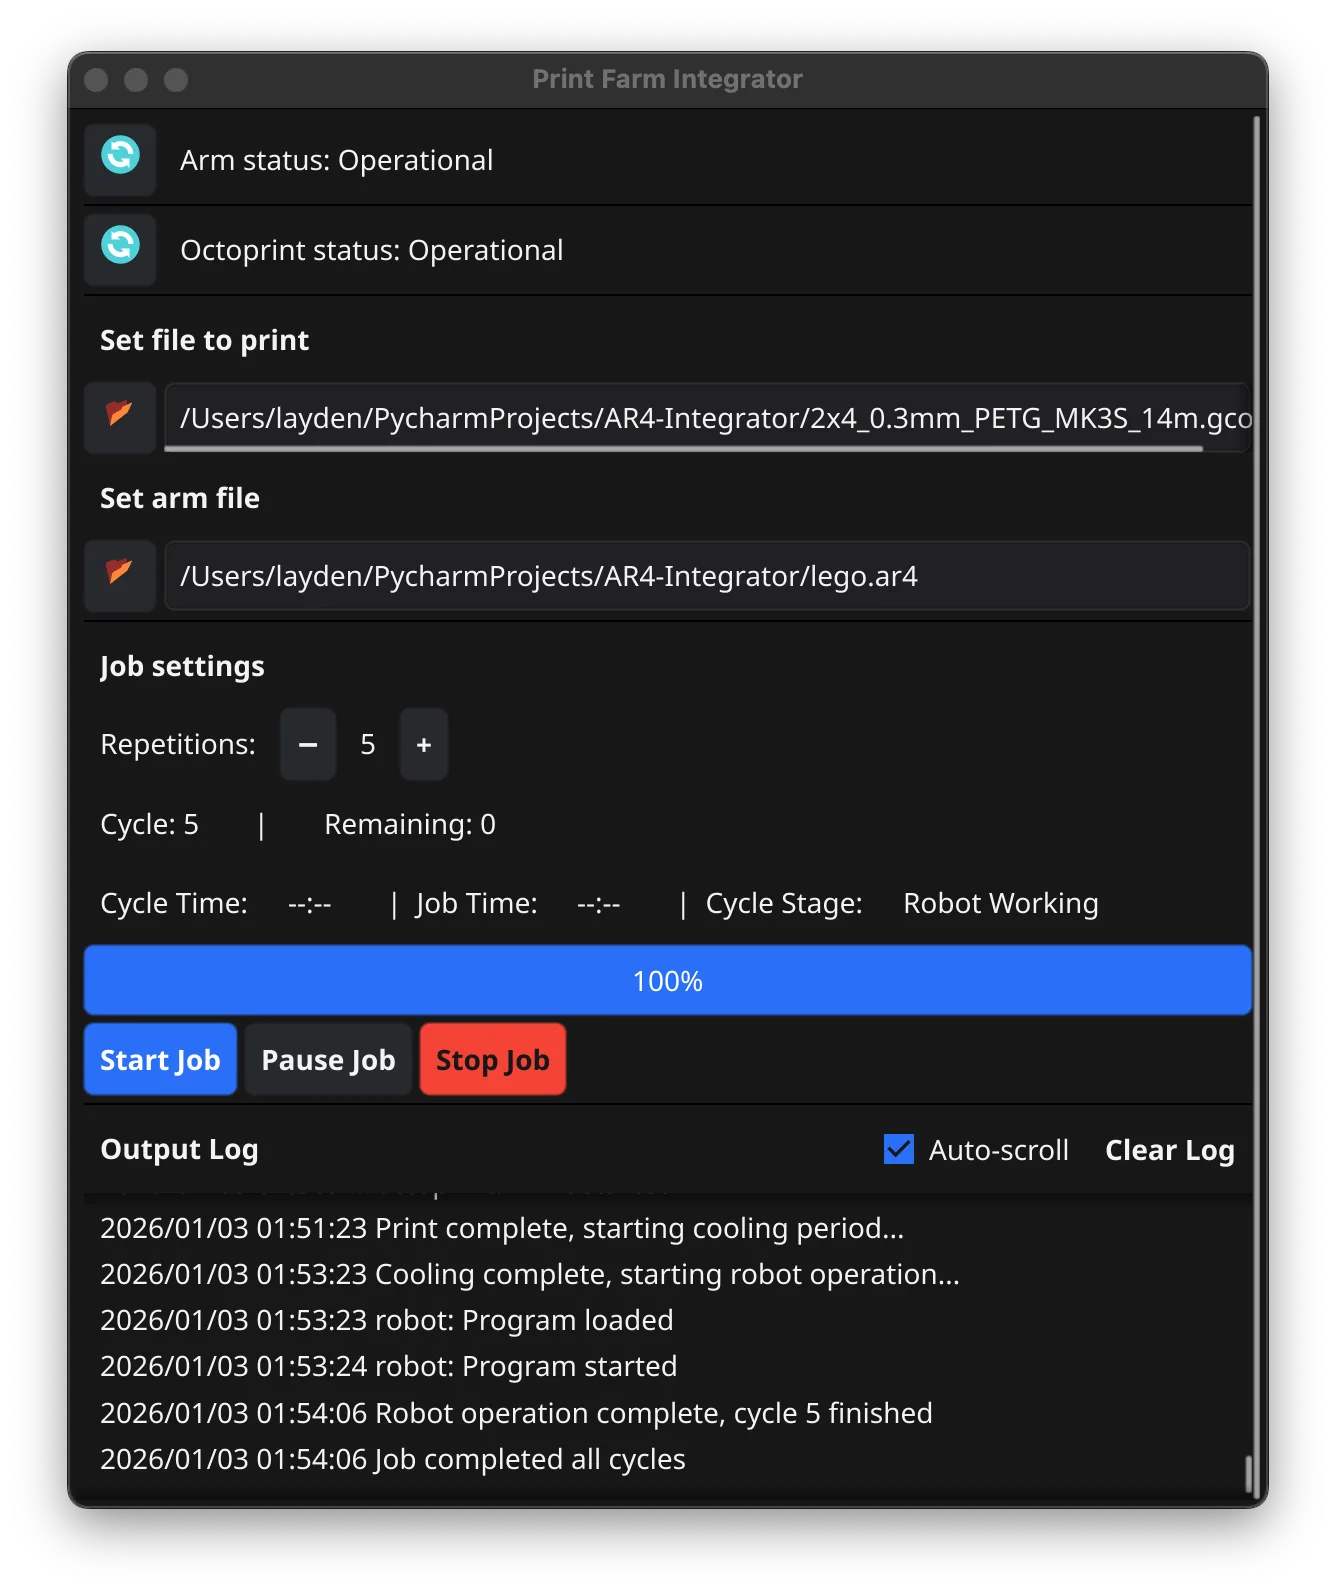The image size is (1336, 1592).
Task: Clear Log output
Action: coord(1169,1150)
